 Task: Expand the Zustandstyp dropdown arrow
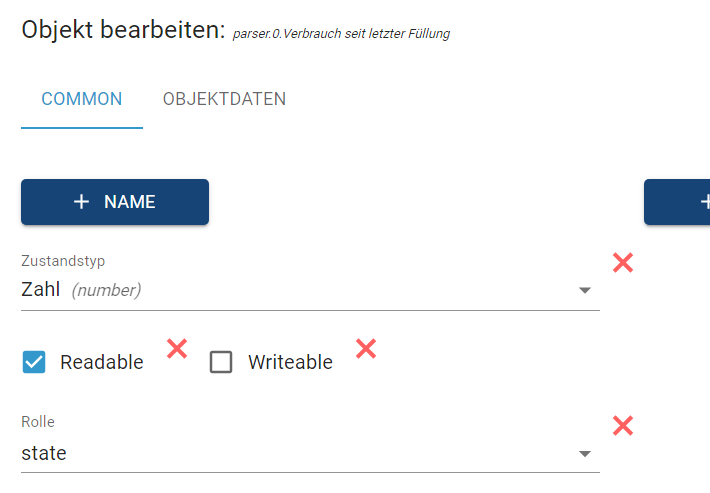click(585, 291)
